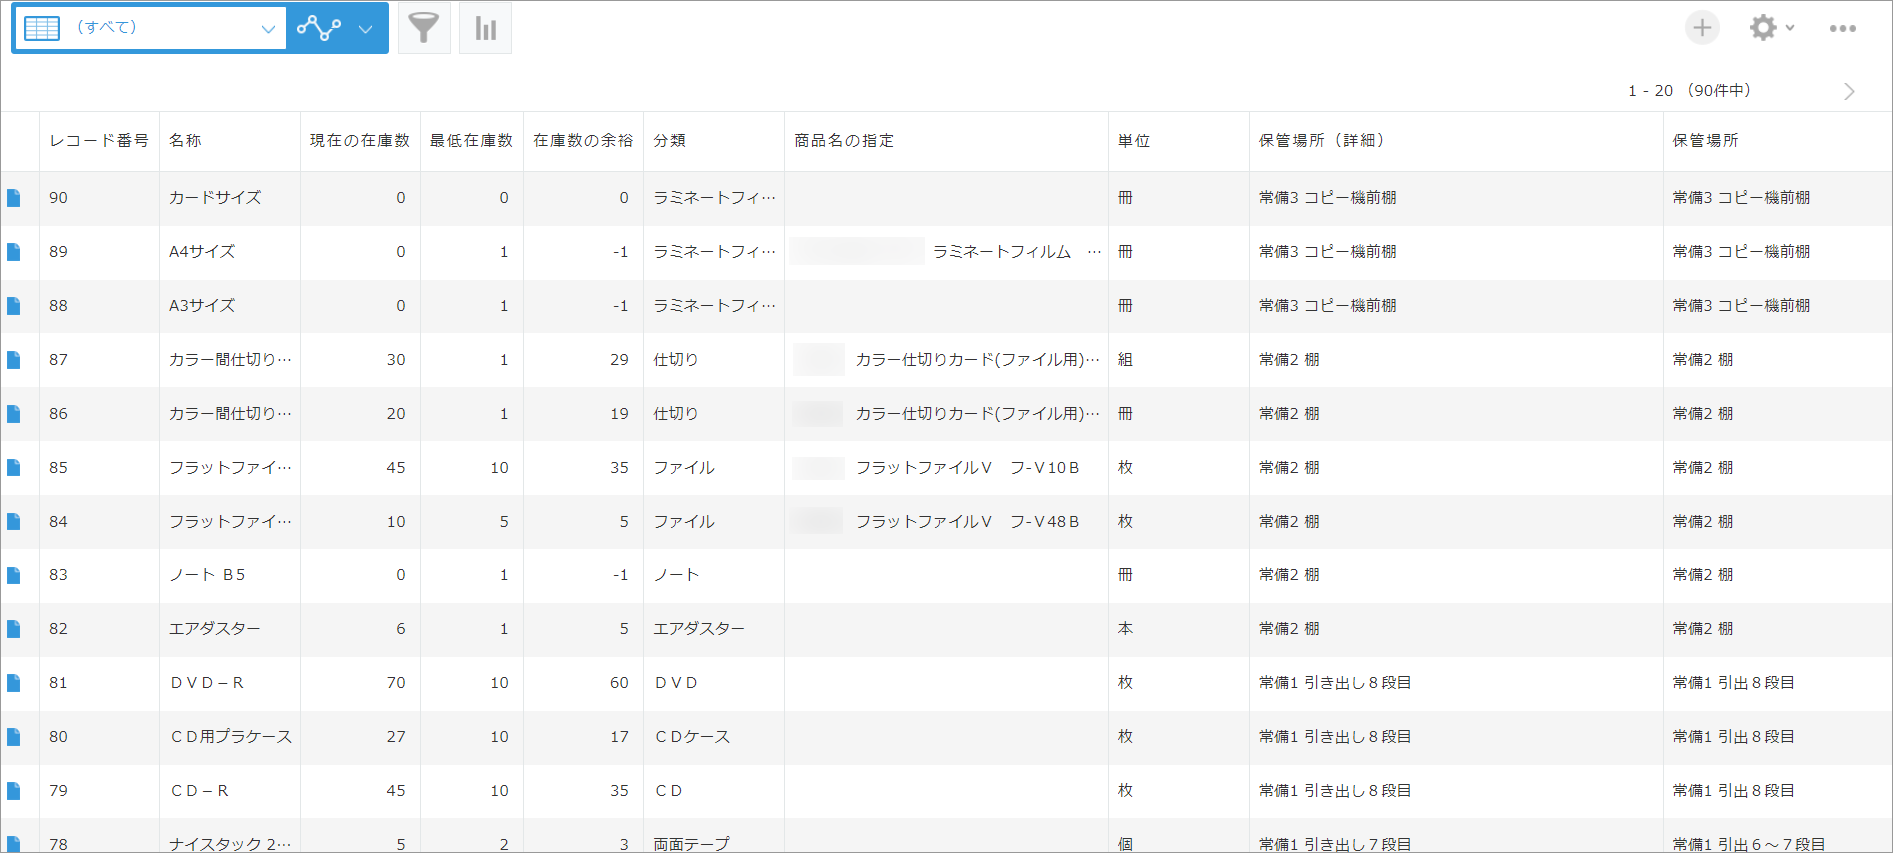
Task: Select the エアダスター name cell
Action: (215, 629)
